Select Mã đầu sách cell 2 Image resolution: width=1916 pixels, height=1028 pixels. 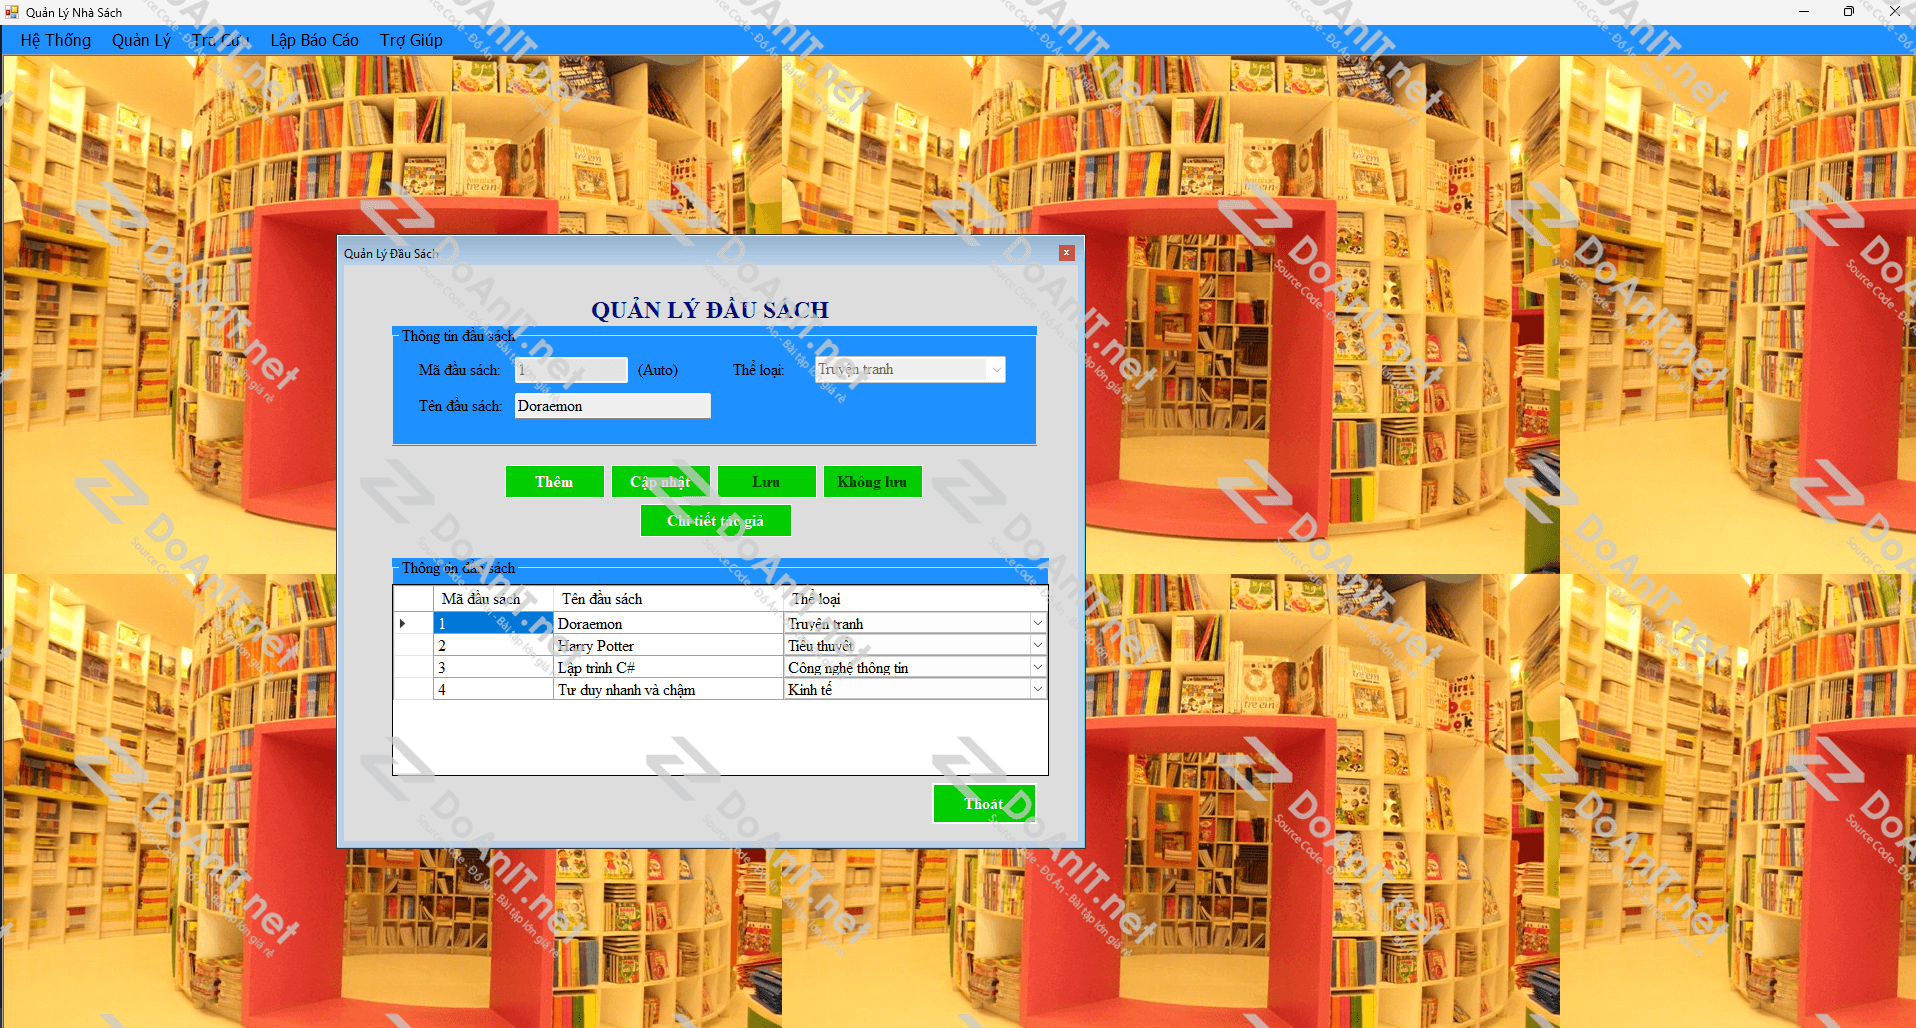tap(493, 646)
